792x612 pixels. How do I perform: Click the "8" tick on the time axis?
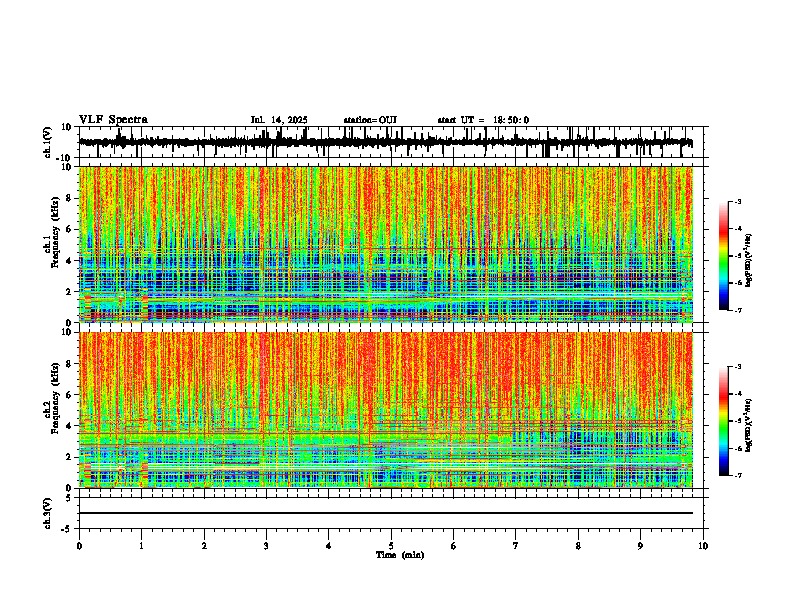pos(578,546)
